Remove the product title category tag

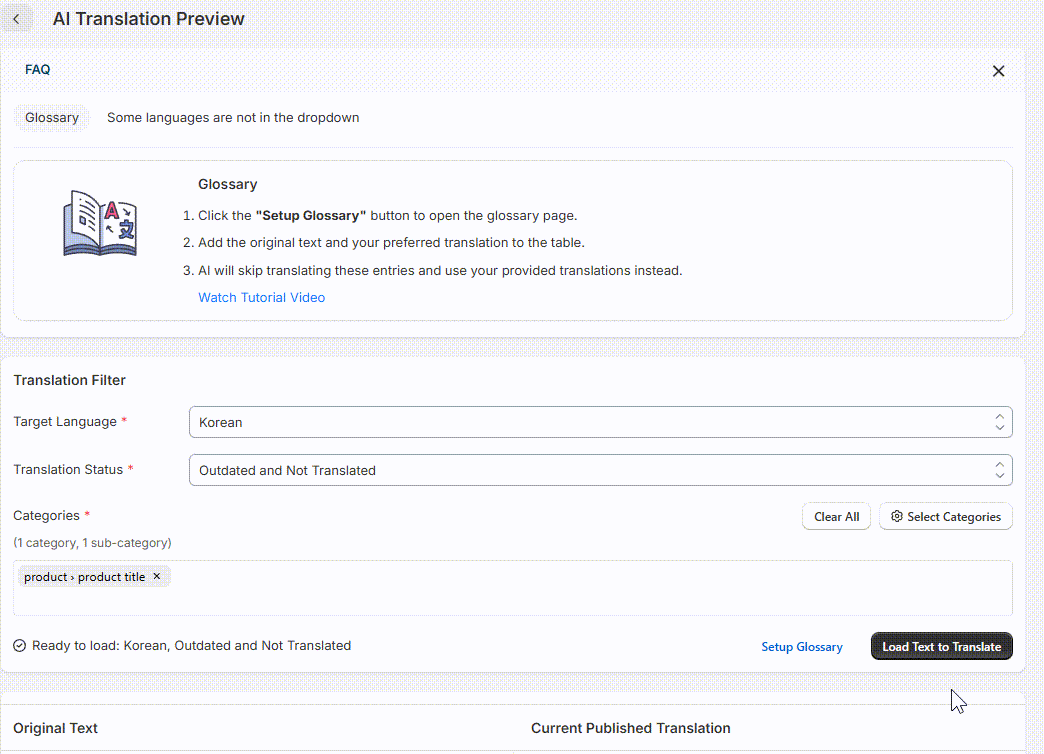tap(157, 576)
